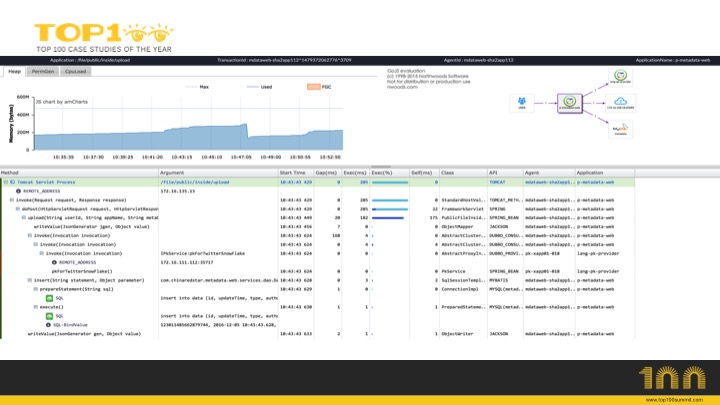The width and height of the screenshot is (720, 405).
Task: Select the pkForTwitterSnowFlake() row
Action: [317, 271]
